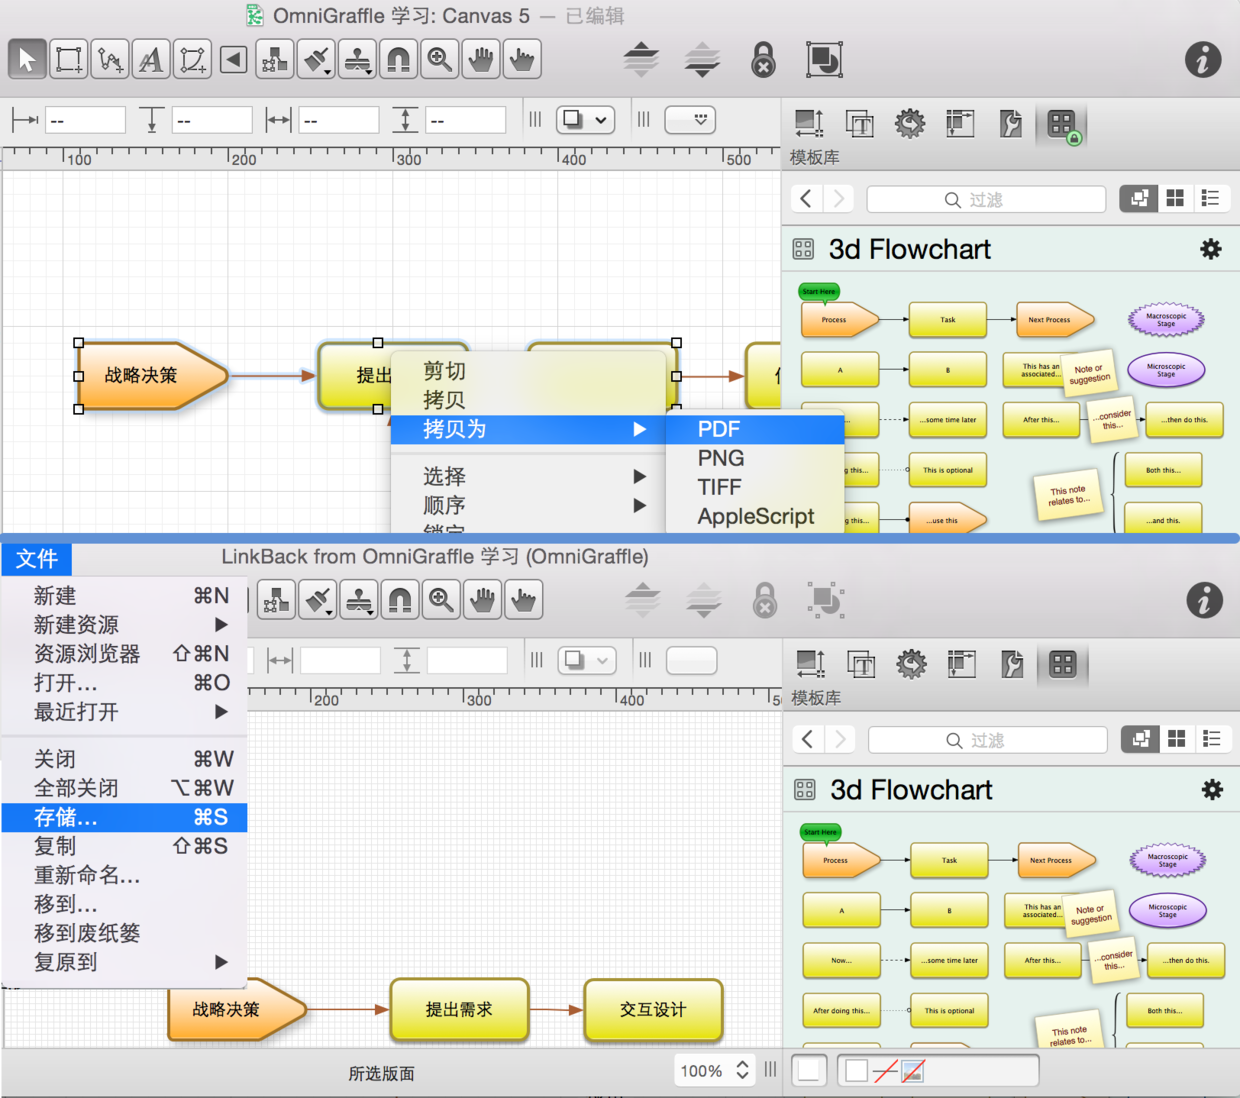Image resolution: width=1240 pixels, height=1098 pixels.
Task: Click the 提出需求 shape in bottom canvas
Action: tap(459, 1010)
